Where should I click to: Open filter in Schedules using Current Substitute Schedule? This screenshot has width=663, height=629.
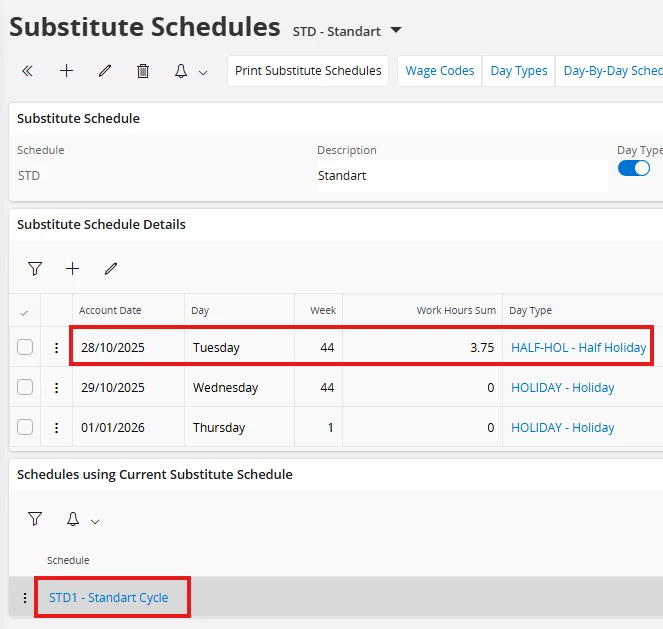(35, 519)
